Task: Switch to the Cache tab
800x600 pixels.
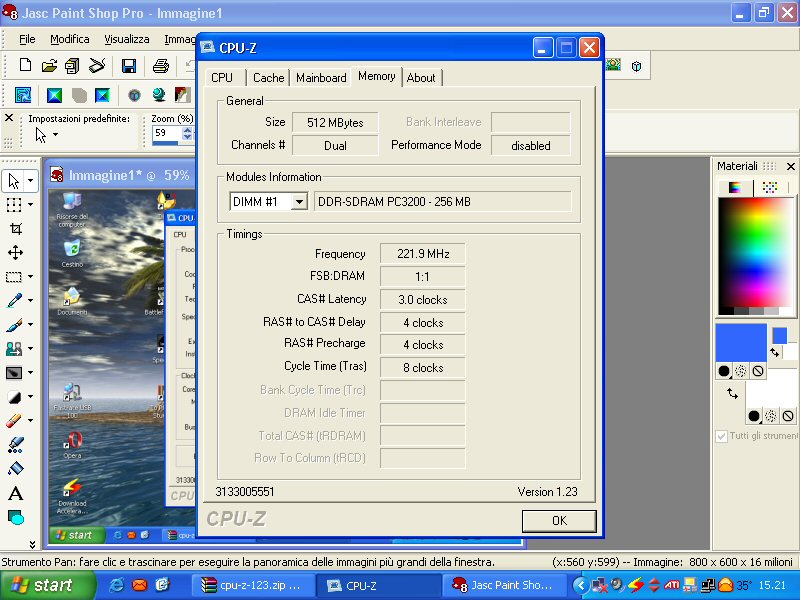Action: [268, 78]
